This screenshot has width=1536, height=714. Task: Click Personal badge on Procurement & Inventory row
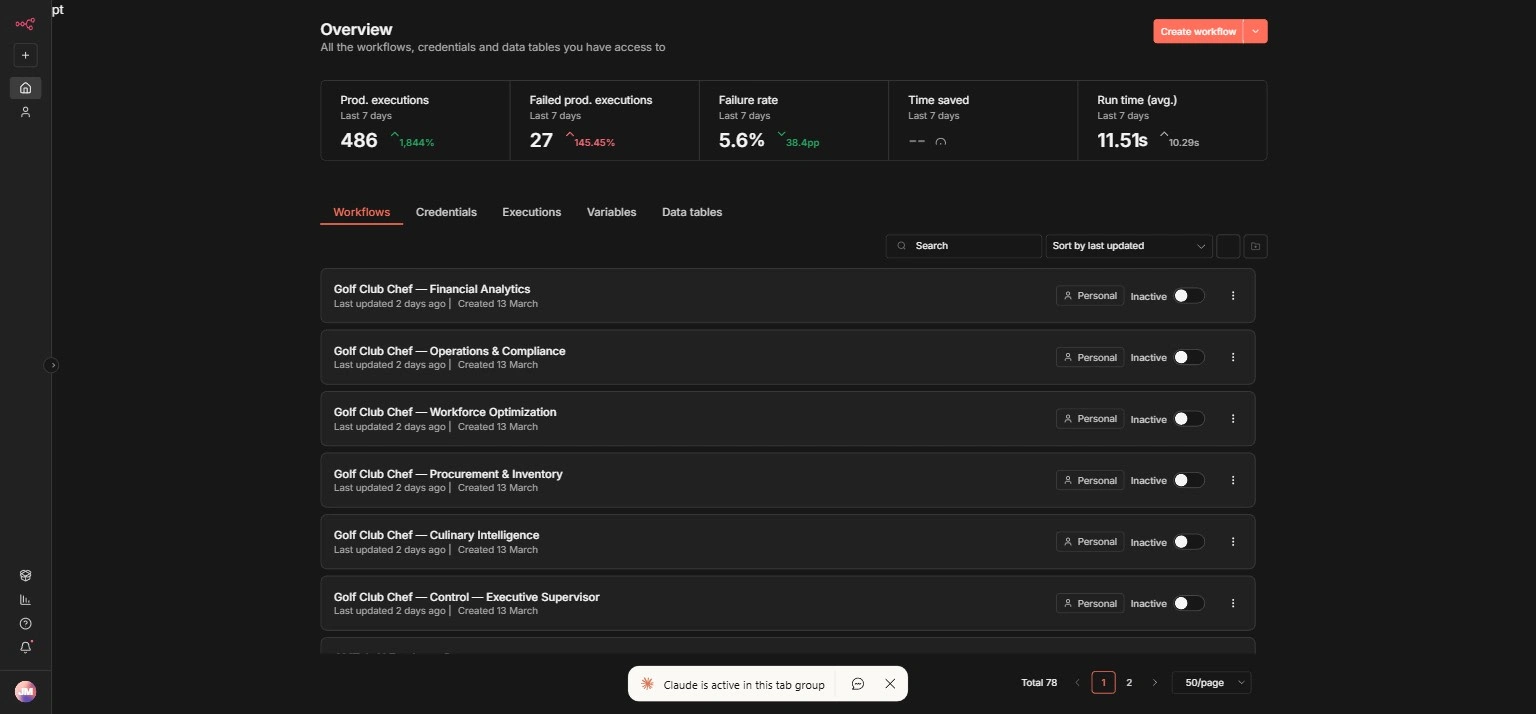[1090, 480]
